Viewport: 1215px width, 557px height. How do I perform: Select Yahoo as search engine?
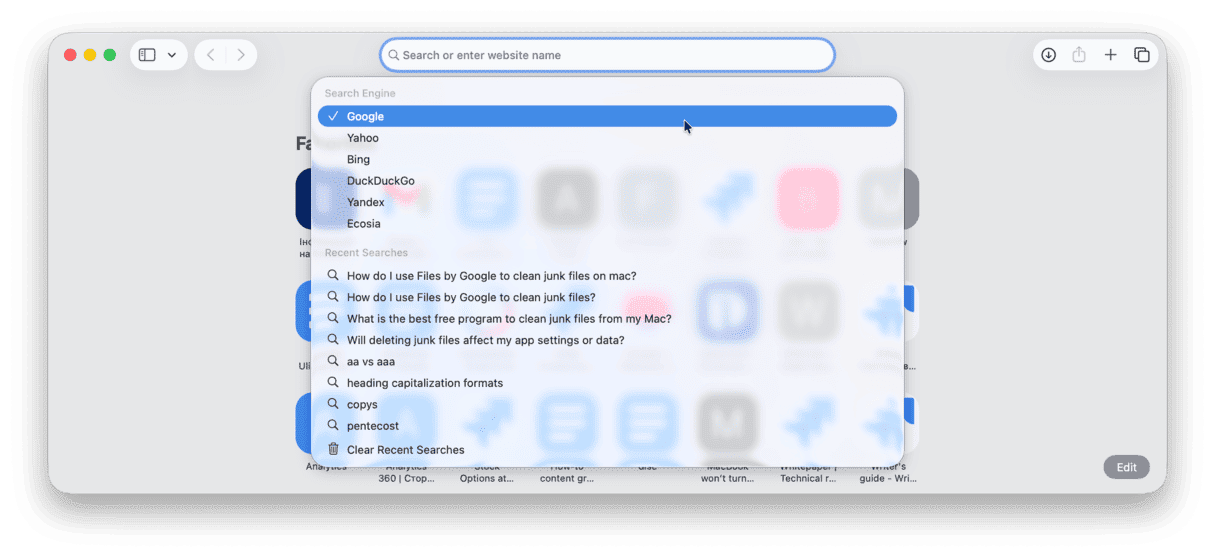click(x=607, y=138)
